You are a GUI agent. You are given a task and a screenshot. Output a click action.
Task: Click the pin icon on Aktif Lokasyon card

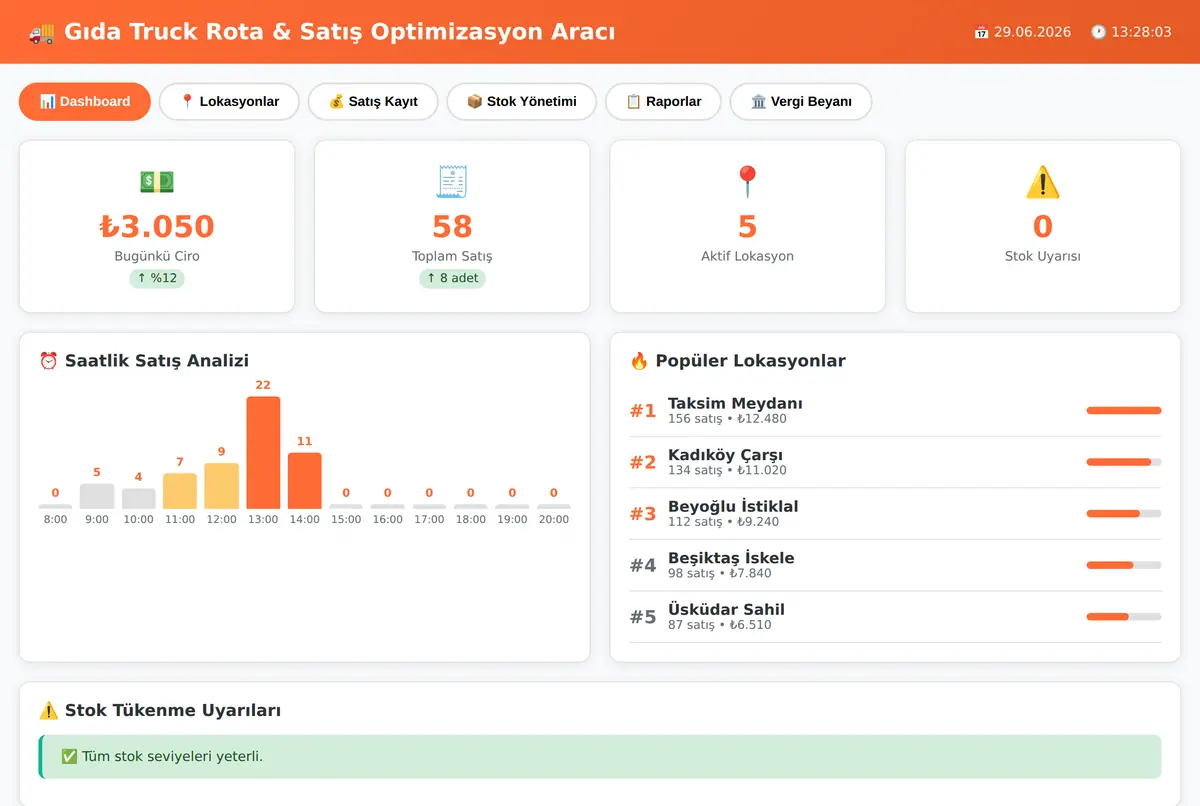(747, 182)
